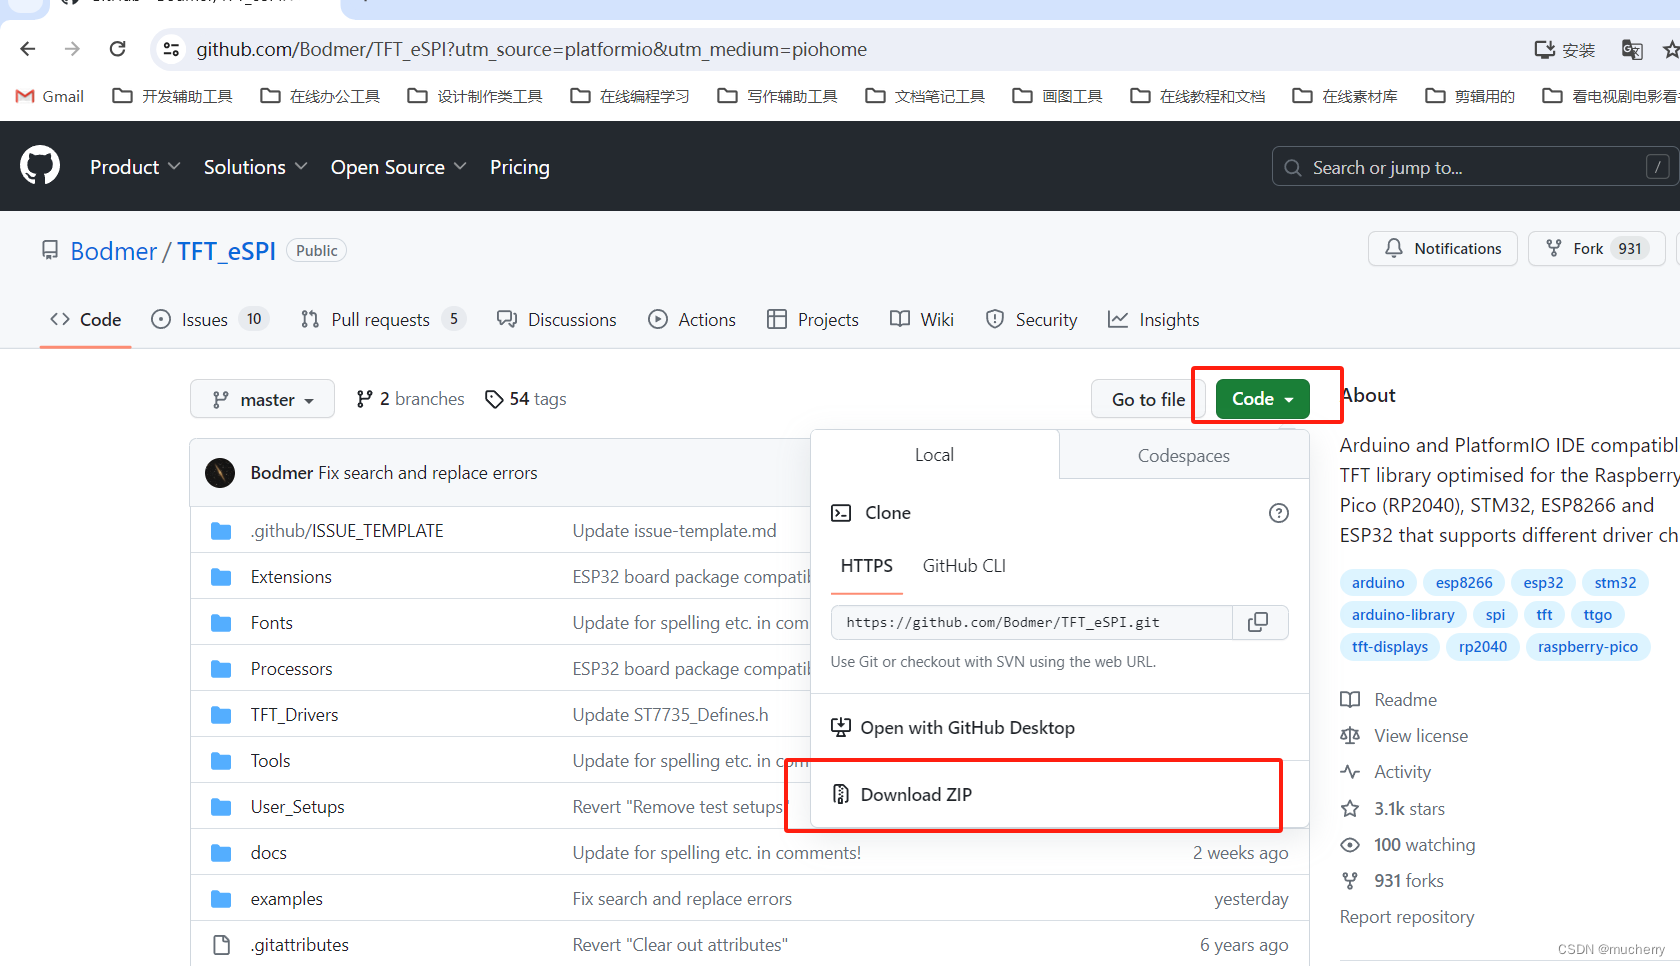Open the .gitattributes file icon
The height and width of the screenshot is (966, 1680).
pos(222,945)
